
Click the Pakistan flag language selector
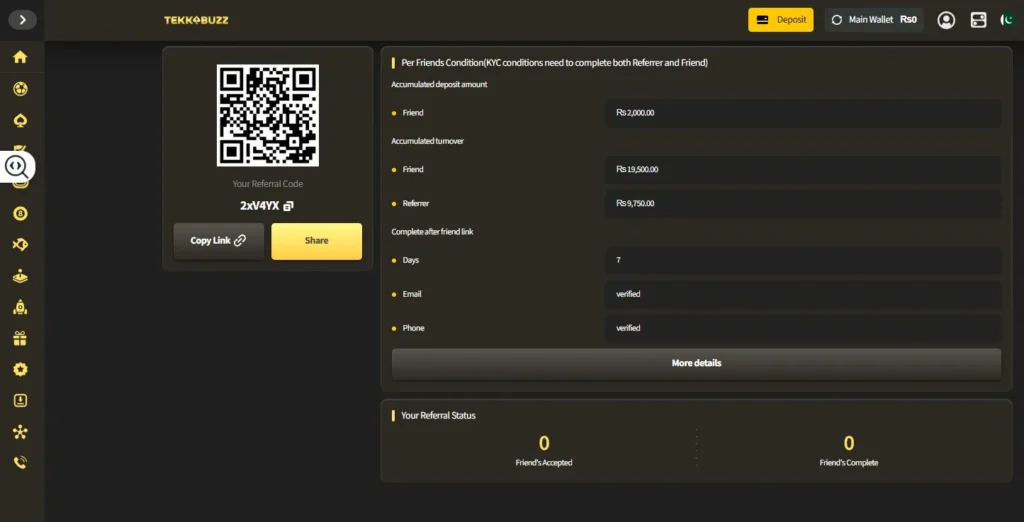[x=1008, y=20]
